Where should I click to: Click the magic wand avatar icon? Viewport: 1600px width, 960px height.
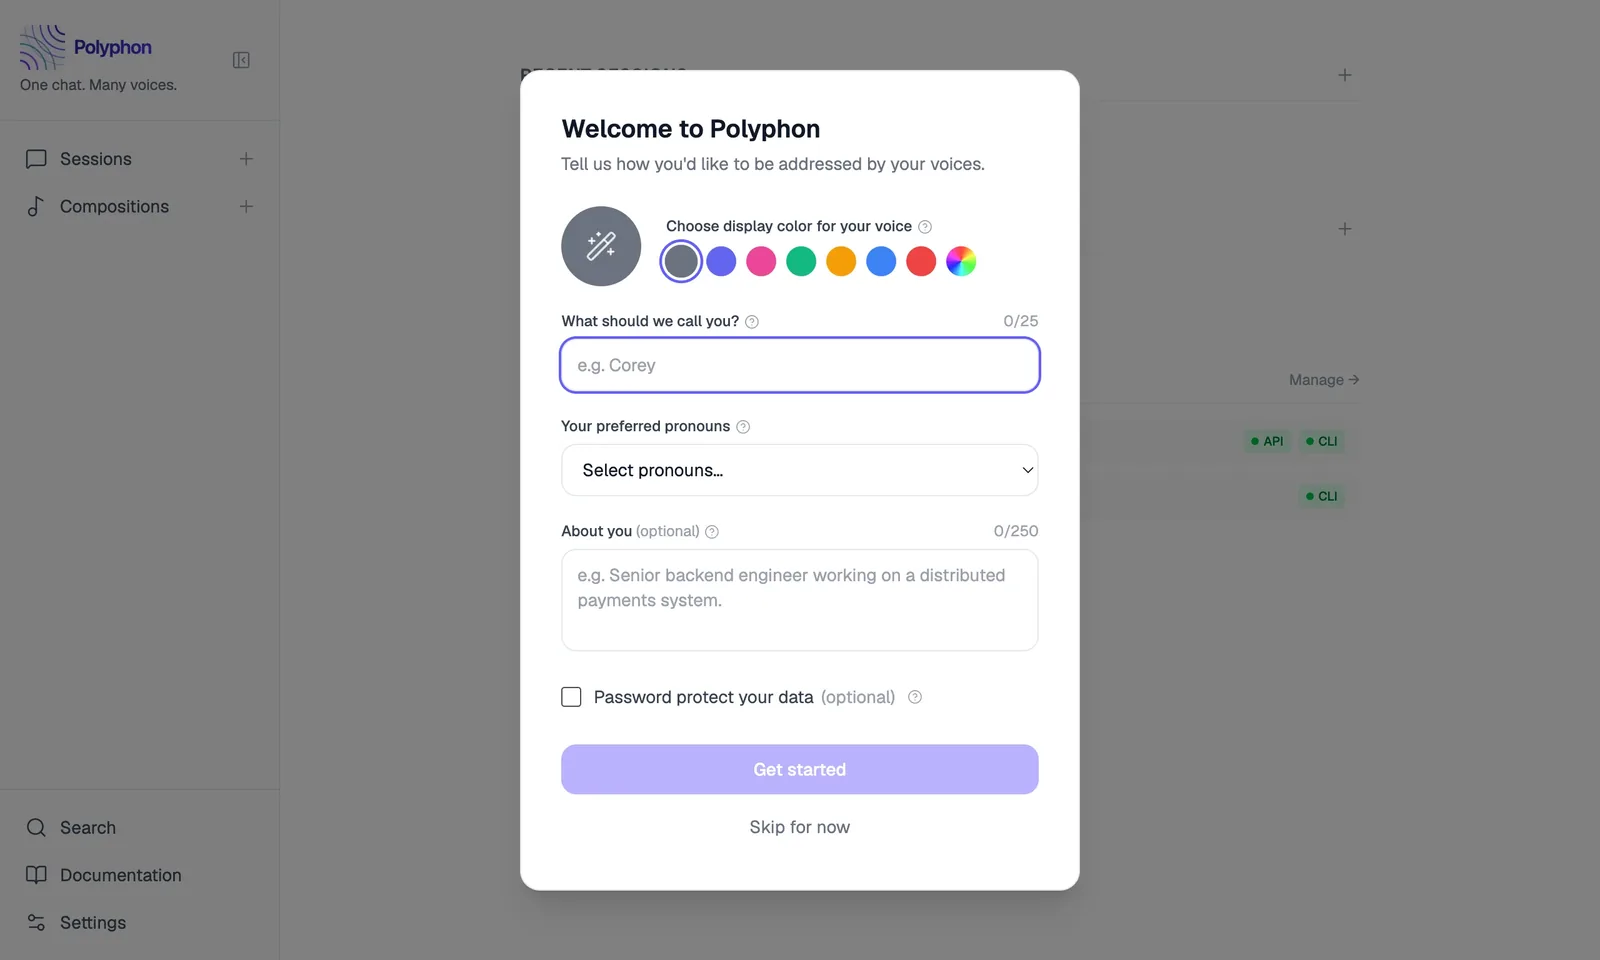point(601,246)
